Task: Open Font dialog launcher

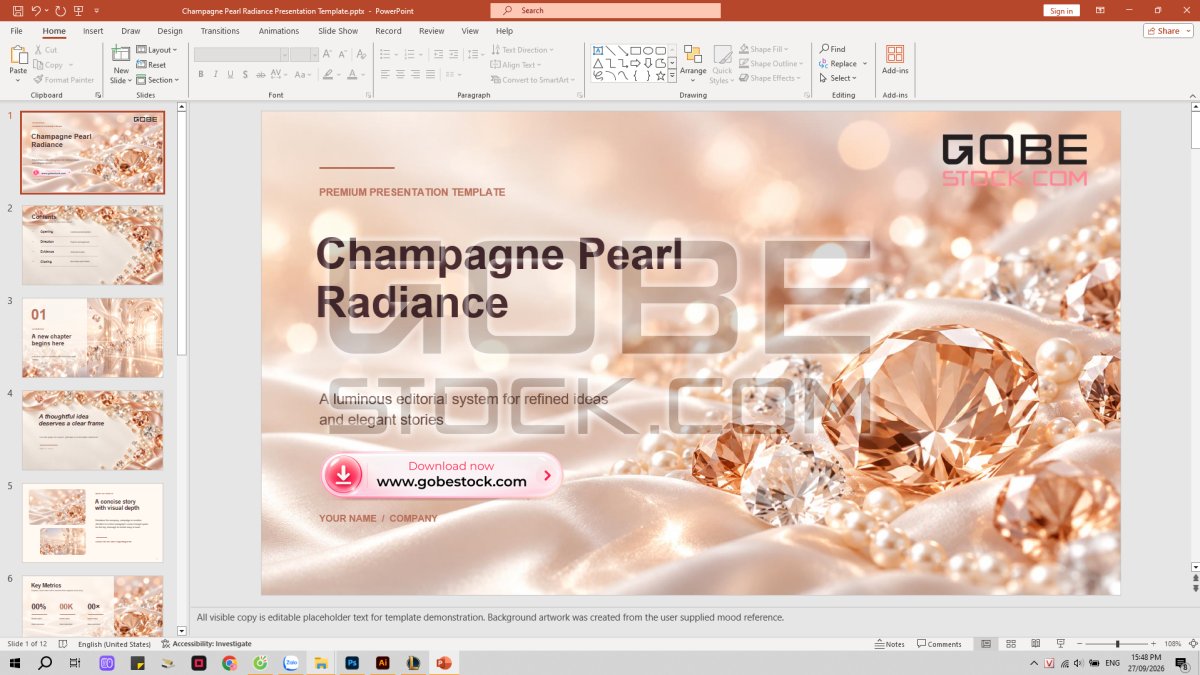Action: click(368, 95)
